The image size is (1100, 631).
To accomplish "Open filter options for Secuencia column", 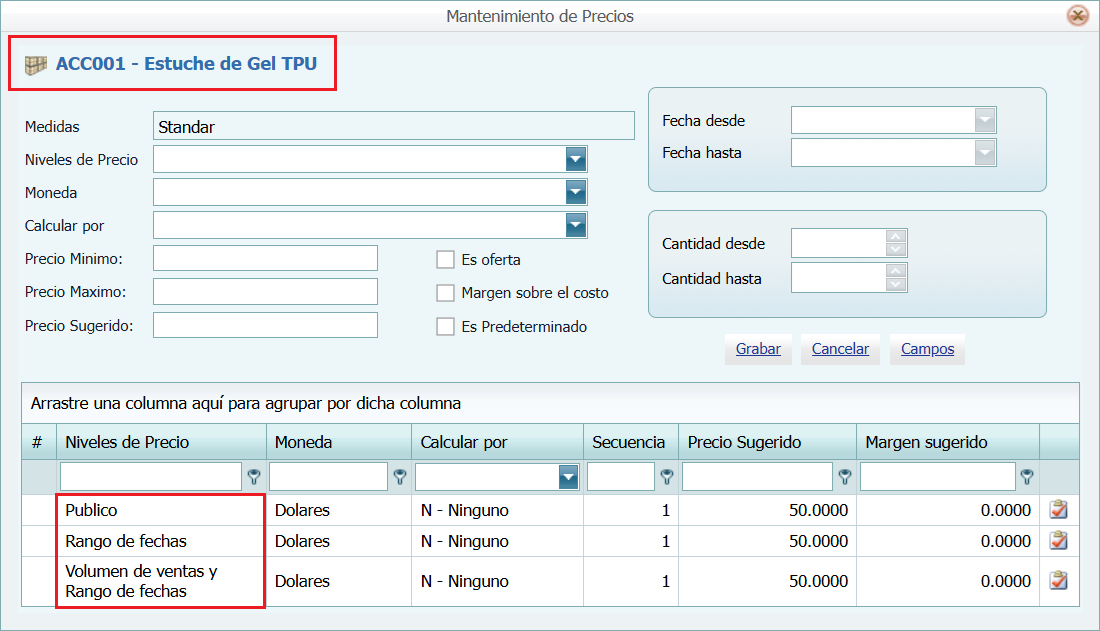I will [x=667, y=477].
